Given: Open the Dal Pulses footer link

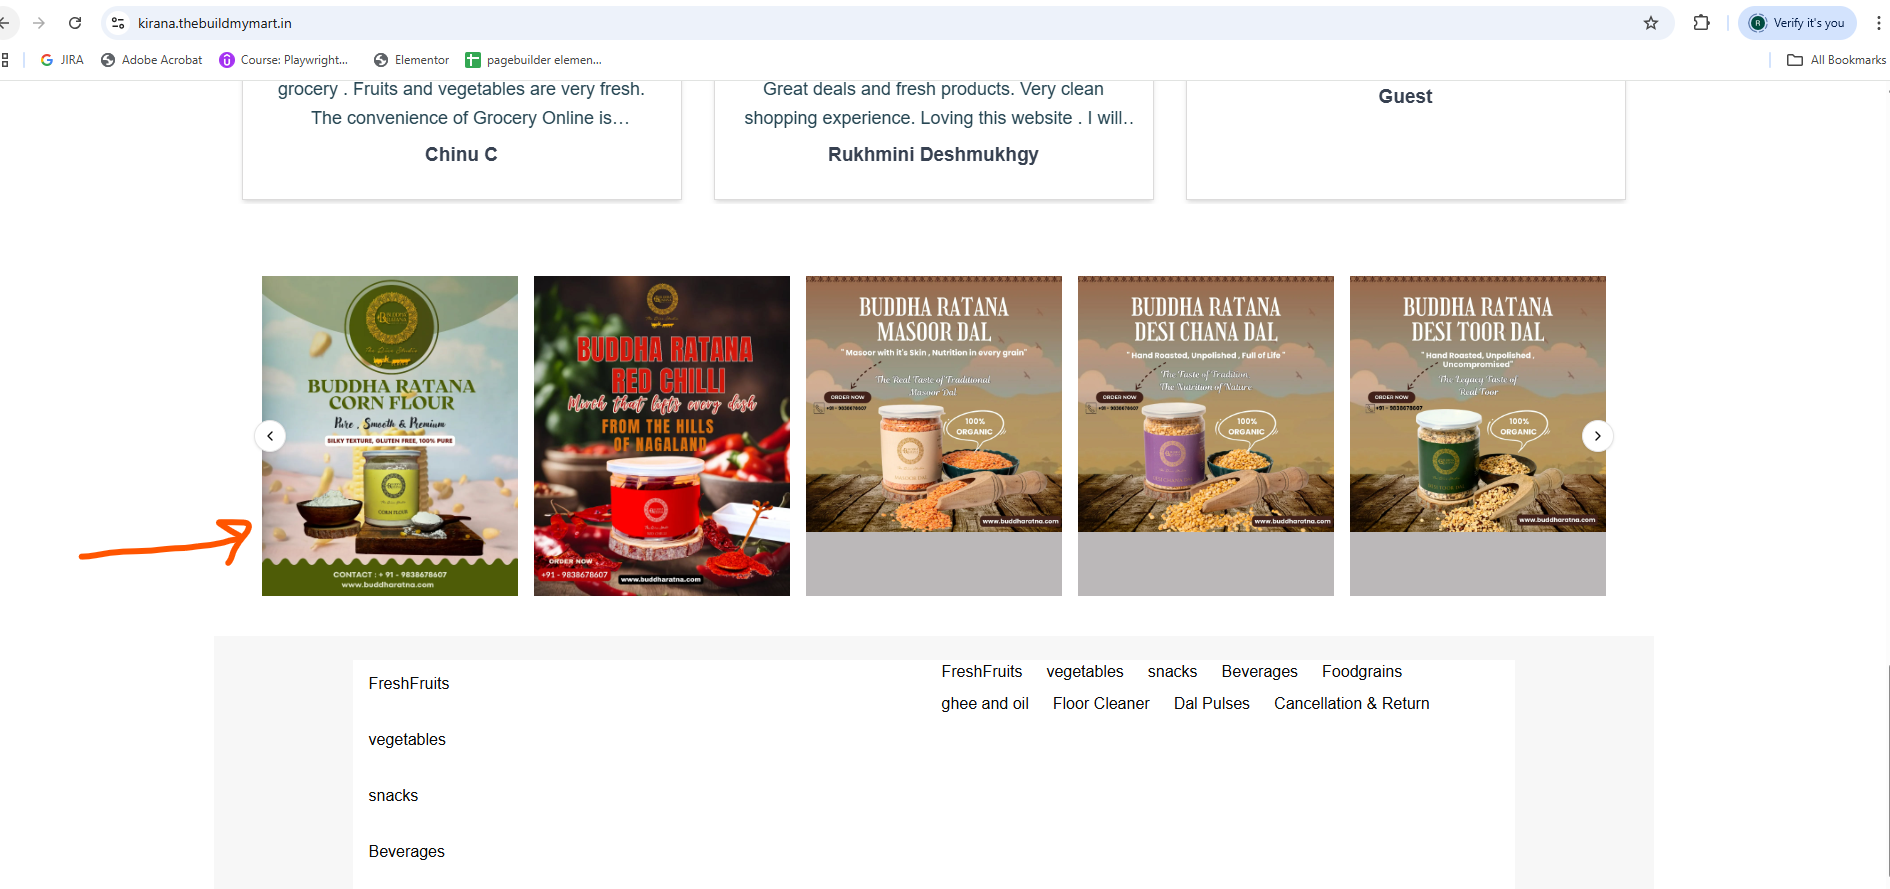Looking at the screenshot, I should click(1212, 704).
